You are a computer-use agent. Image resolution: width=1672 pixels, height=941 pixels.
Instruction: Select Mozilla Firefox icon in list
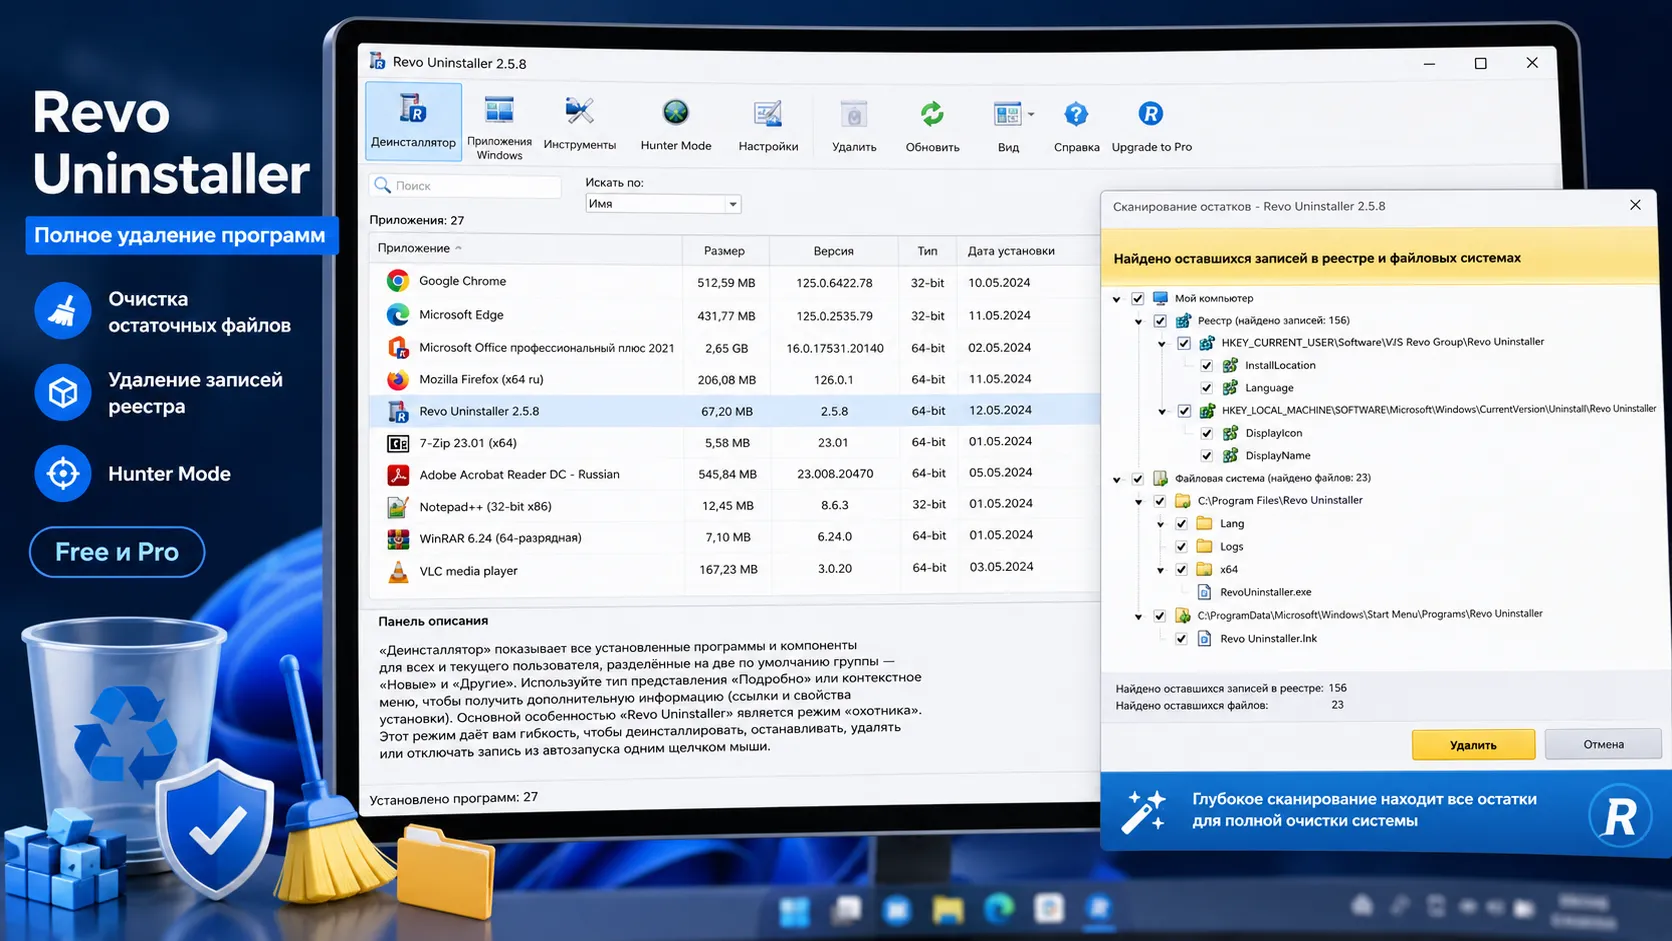coord(398,379)
